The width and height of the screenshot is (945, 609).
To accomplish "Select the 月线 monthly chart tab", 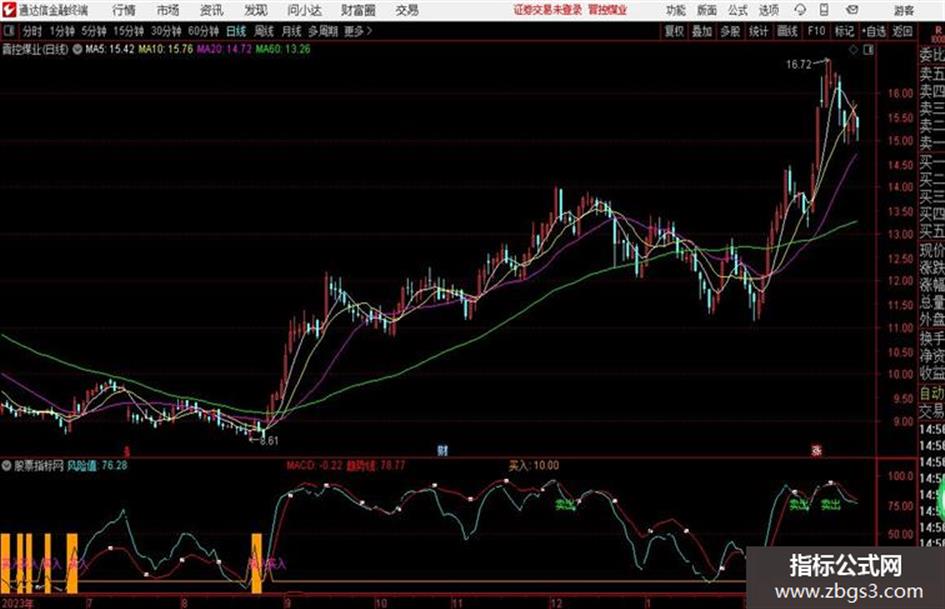I will tap(292, 31).
